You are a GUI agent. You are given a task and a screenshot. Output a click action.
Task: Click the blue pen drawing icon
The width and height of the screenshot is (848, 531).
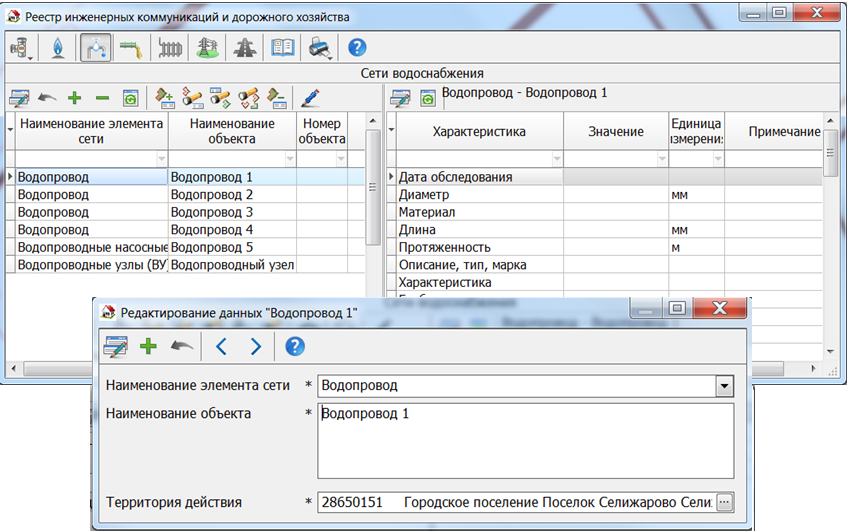(310, 98)
